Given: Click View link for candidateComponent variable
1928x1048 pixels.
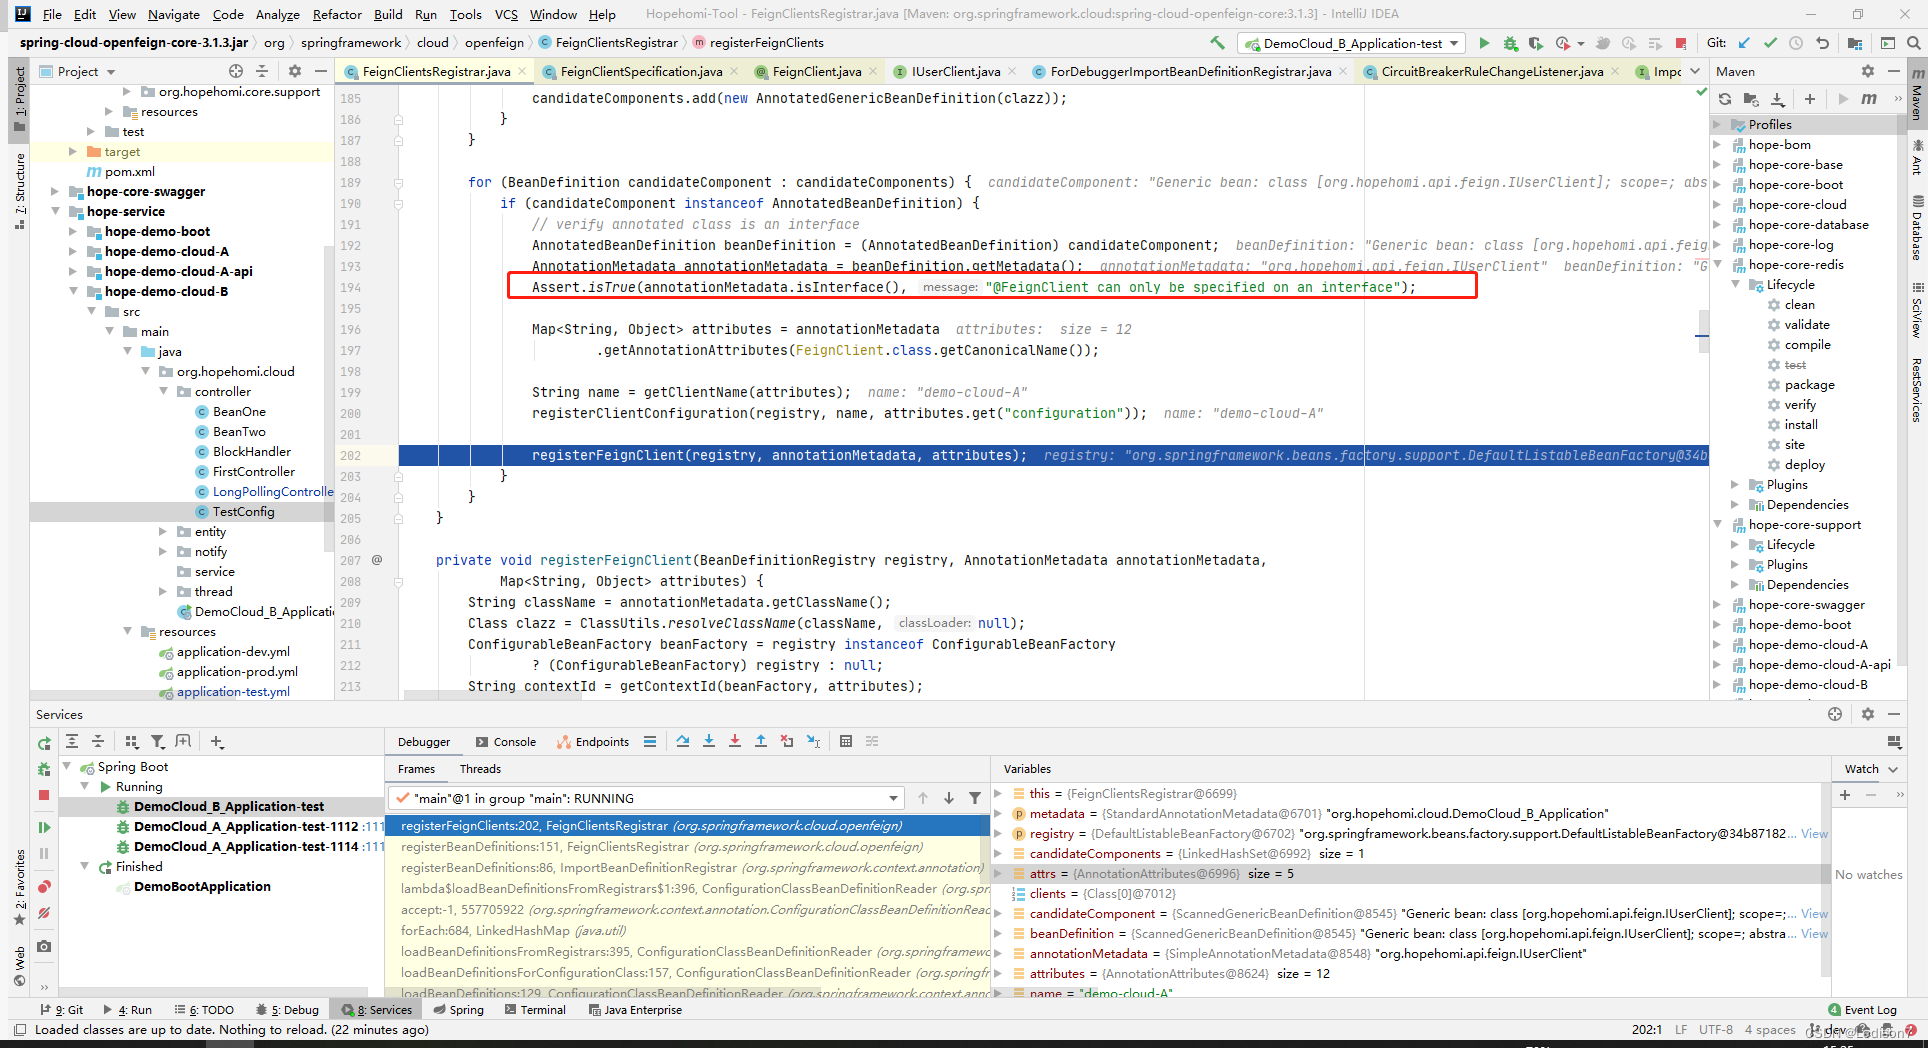Looking at the screenshot, I should (x=1814, y=913).
